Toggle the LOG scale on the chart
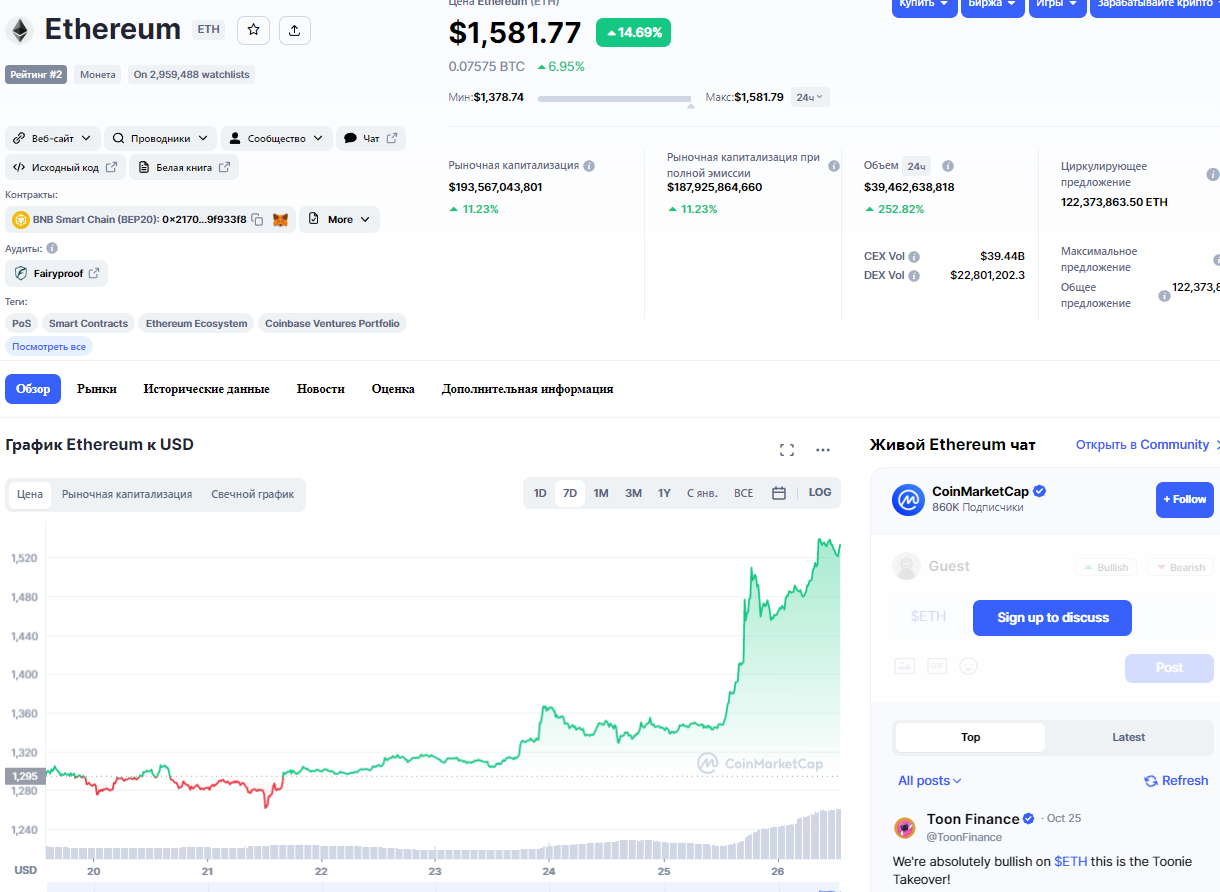Screen dimensions: 1220x892 tap(820, 493)
